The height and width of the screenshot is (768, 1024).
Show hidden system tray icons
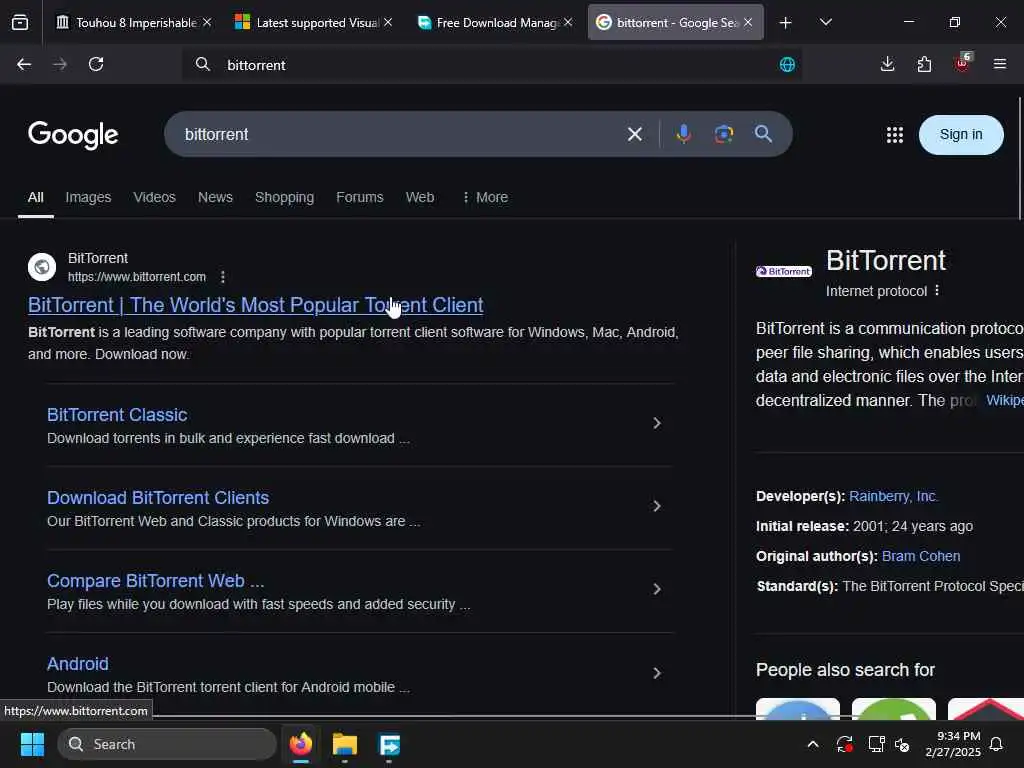[813, 744]
